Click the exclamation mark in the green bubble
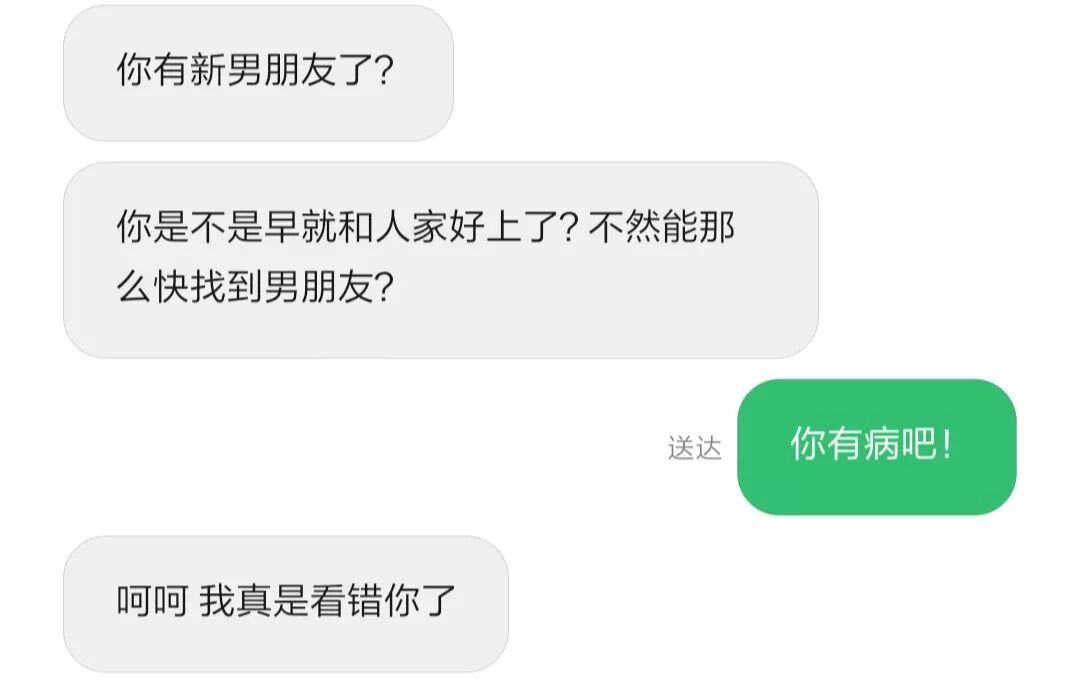This screenshot has height=684, width=1080. point(947,443)
